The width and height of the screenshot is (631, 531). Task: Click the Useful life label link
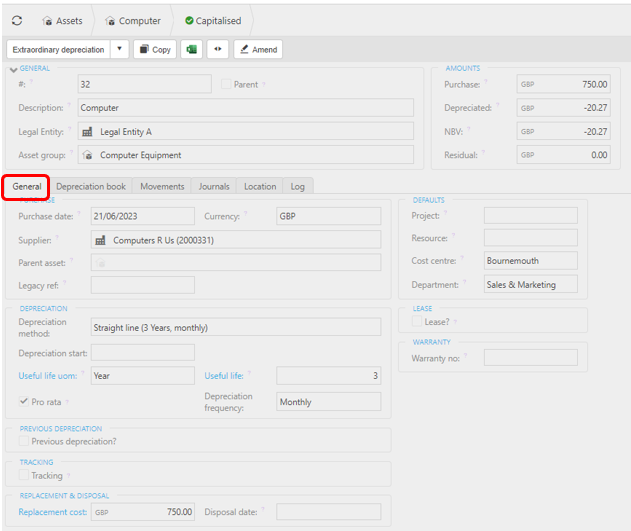click(224, 376)
